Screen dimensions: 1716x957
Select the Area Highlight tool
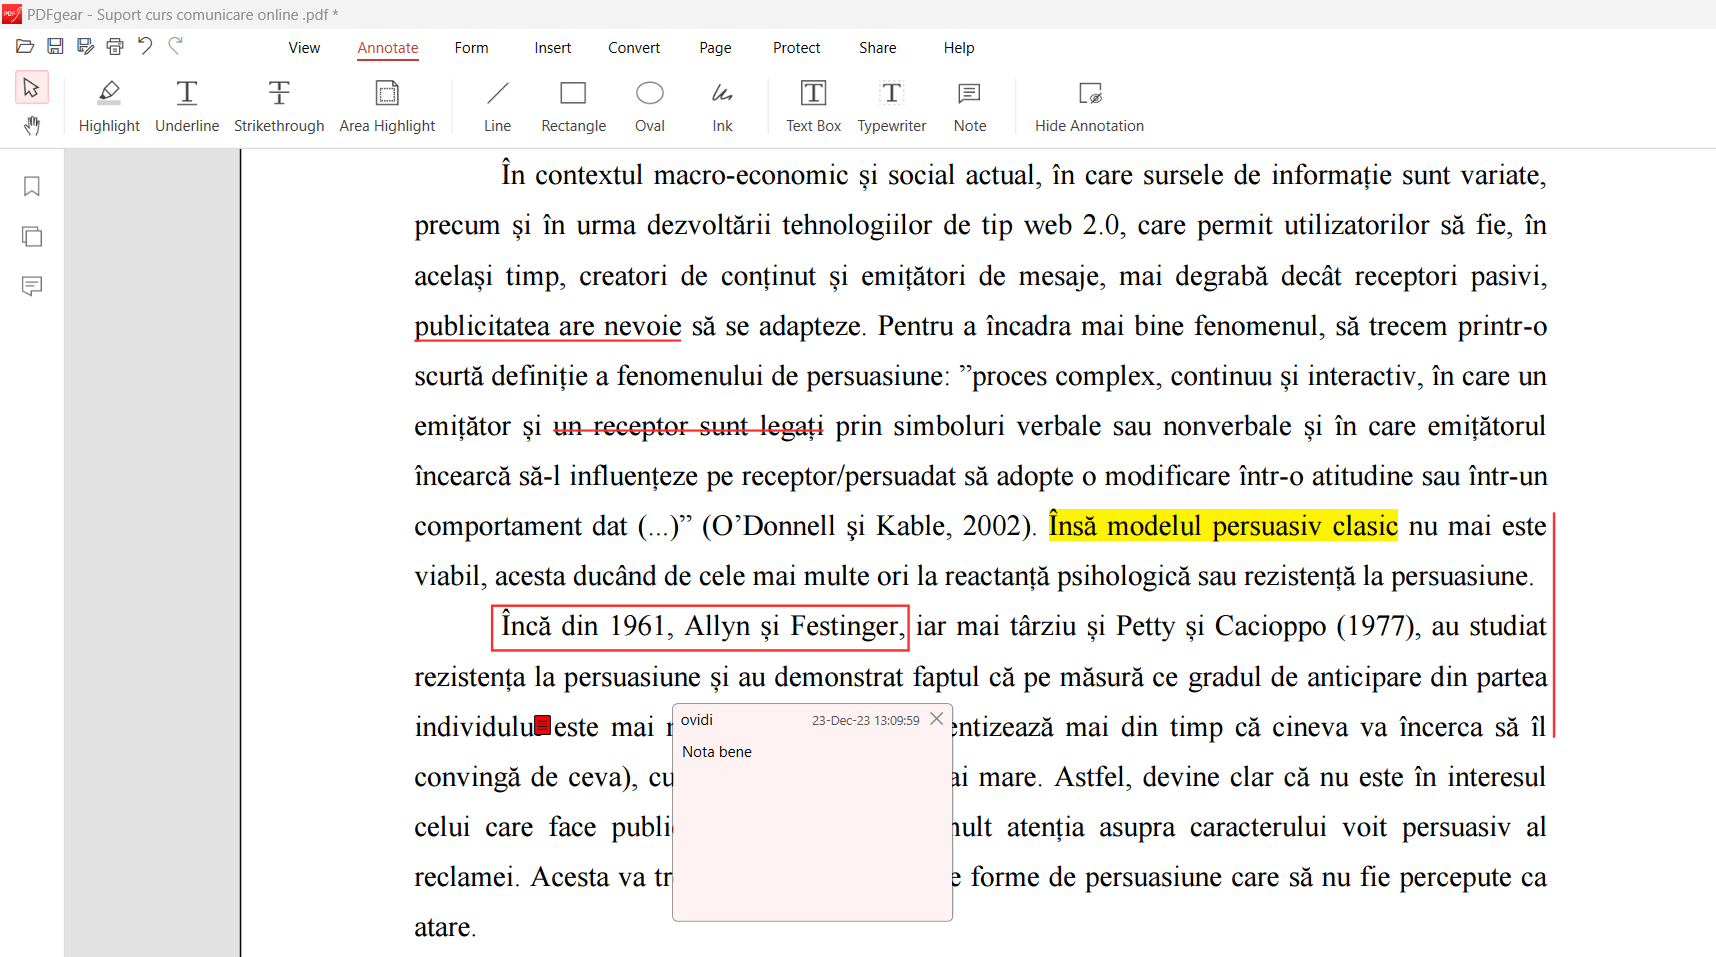pos(387,105)
